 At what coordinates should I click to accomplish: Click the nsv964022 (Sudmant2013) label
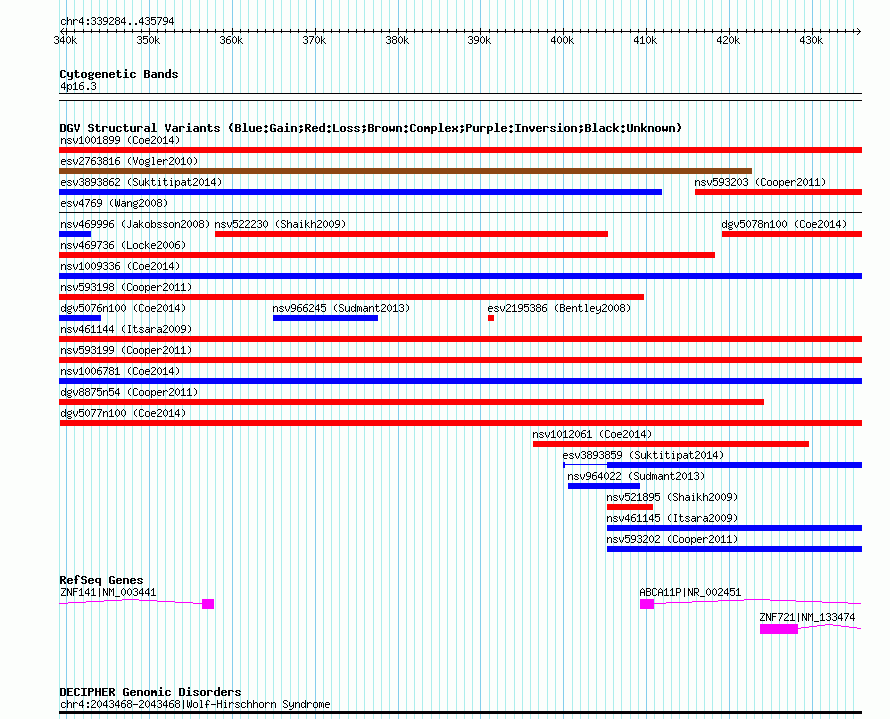click(x=636, y=476)
